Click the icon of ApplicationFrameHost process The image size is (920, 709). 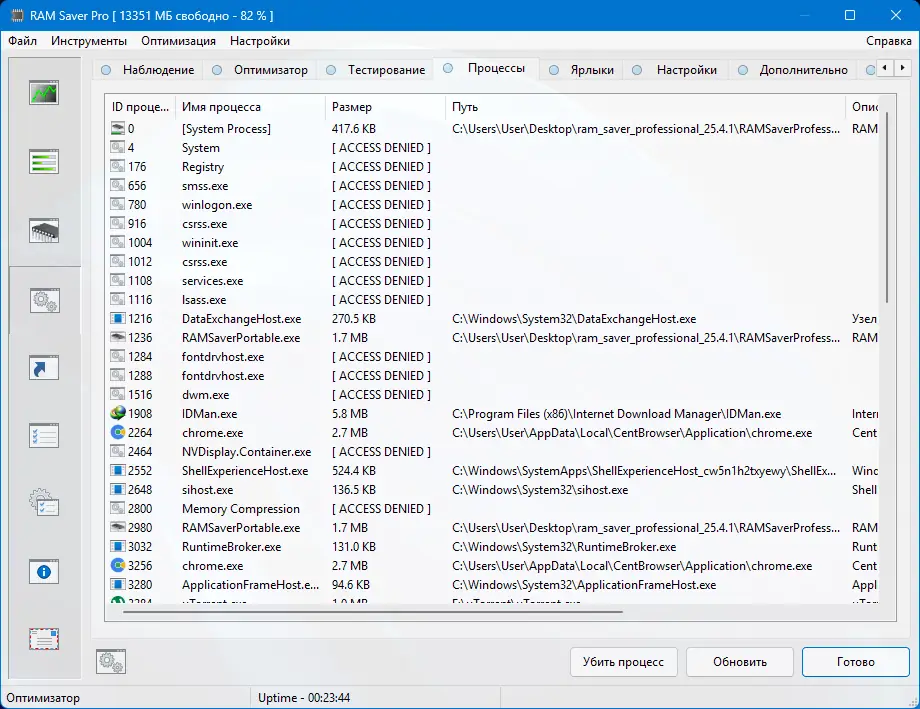click(x=118, y=585)
